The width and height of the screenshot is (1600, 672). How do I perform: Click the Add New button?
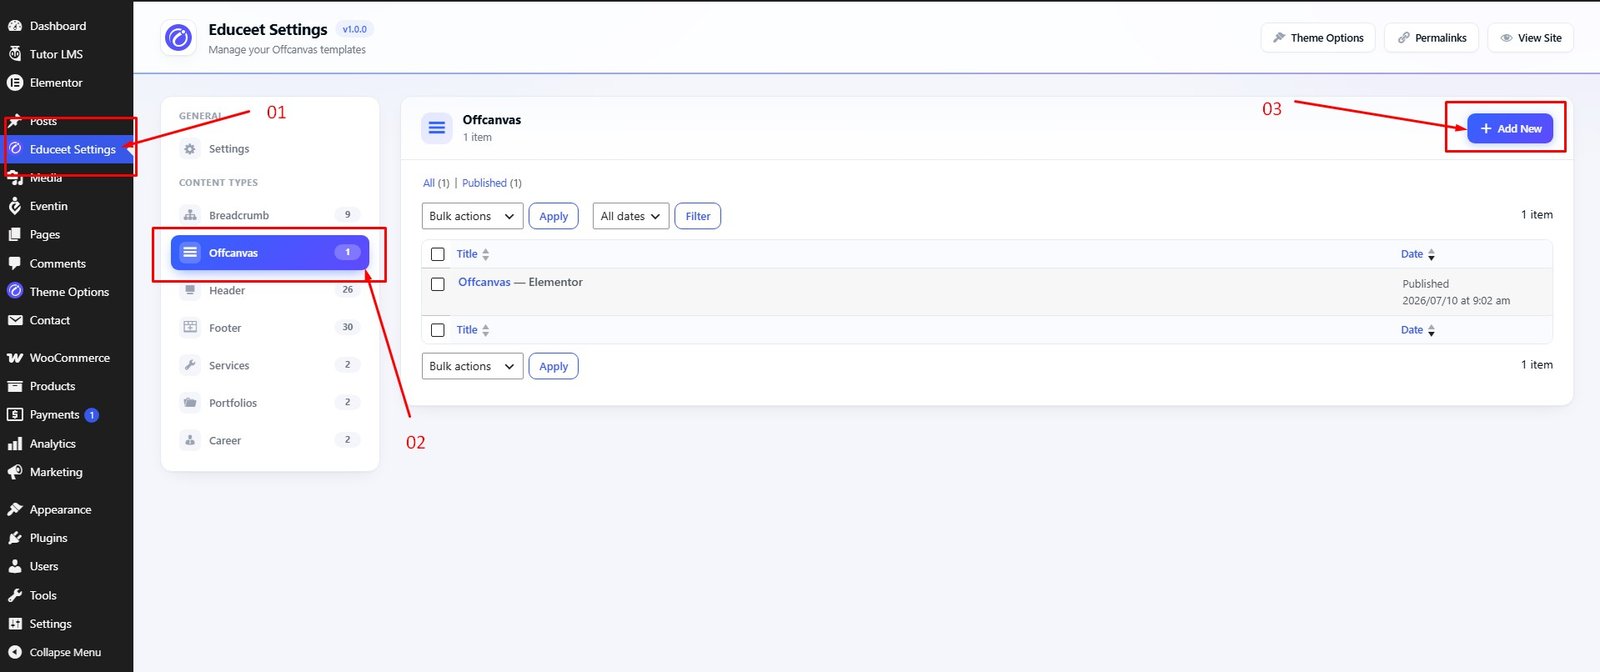[x=1510, y=129]
